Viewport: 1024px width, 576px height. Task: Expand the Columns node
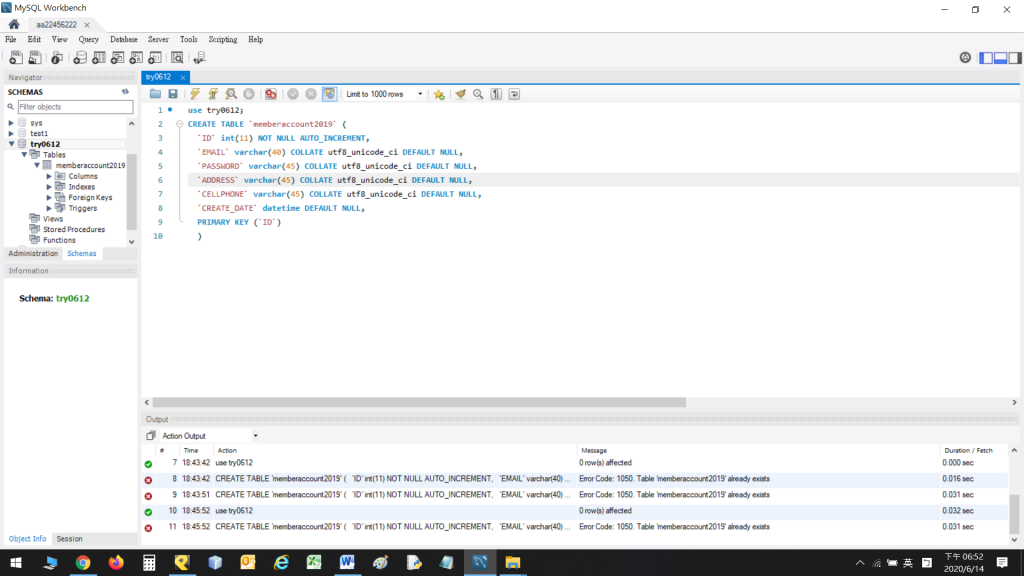[x=49, y=176]
